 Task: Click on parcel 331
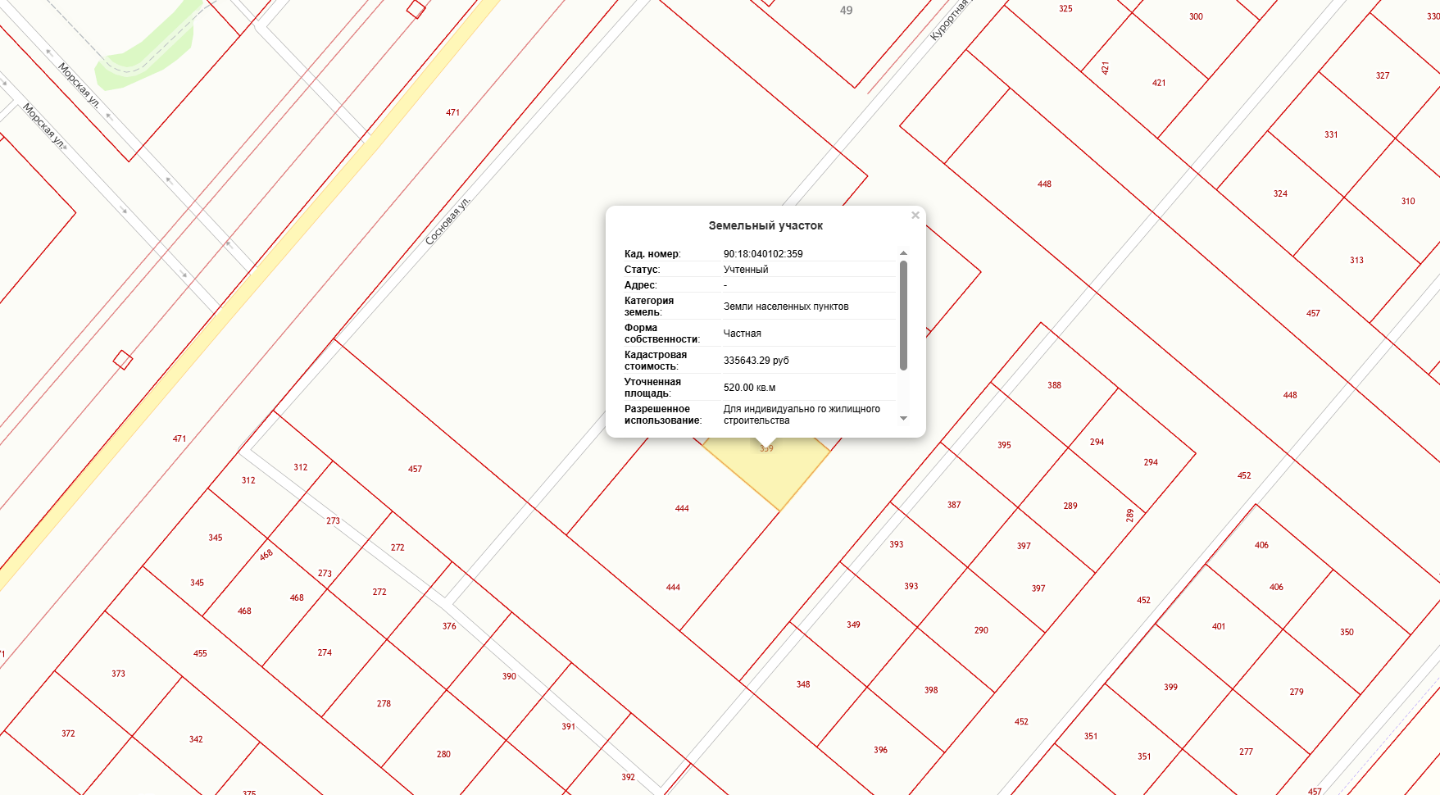pos(1331,135)
